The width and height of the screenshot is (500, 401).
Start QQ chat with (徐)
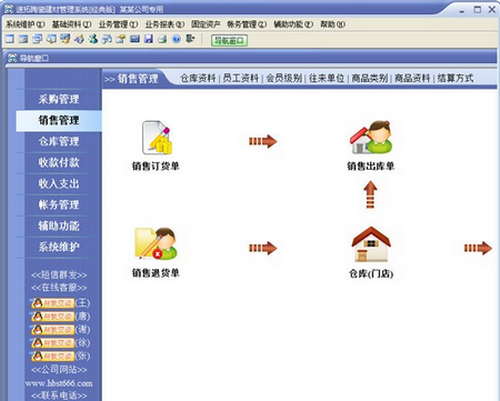tap(53, 343)
